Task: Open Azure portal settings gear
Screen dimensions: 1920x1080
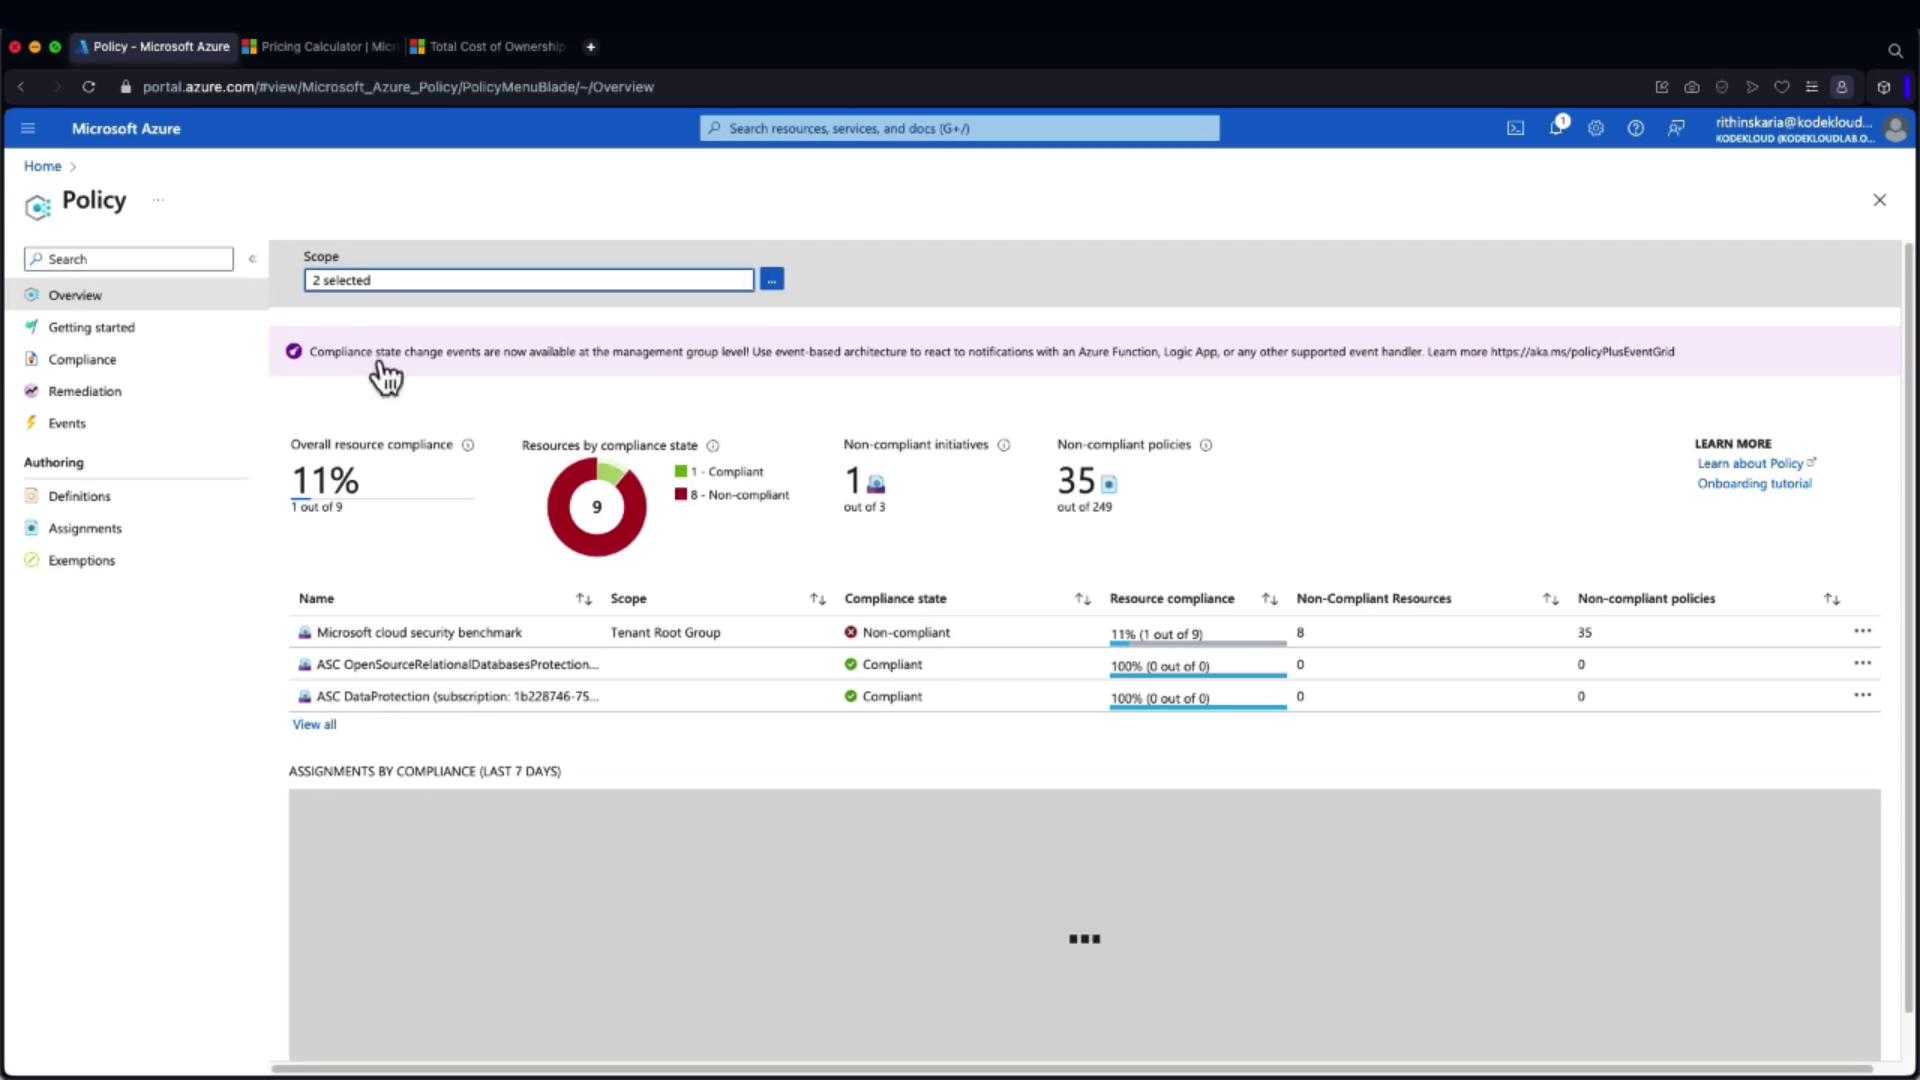Action: (x=1596, y=128)
